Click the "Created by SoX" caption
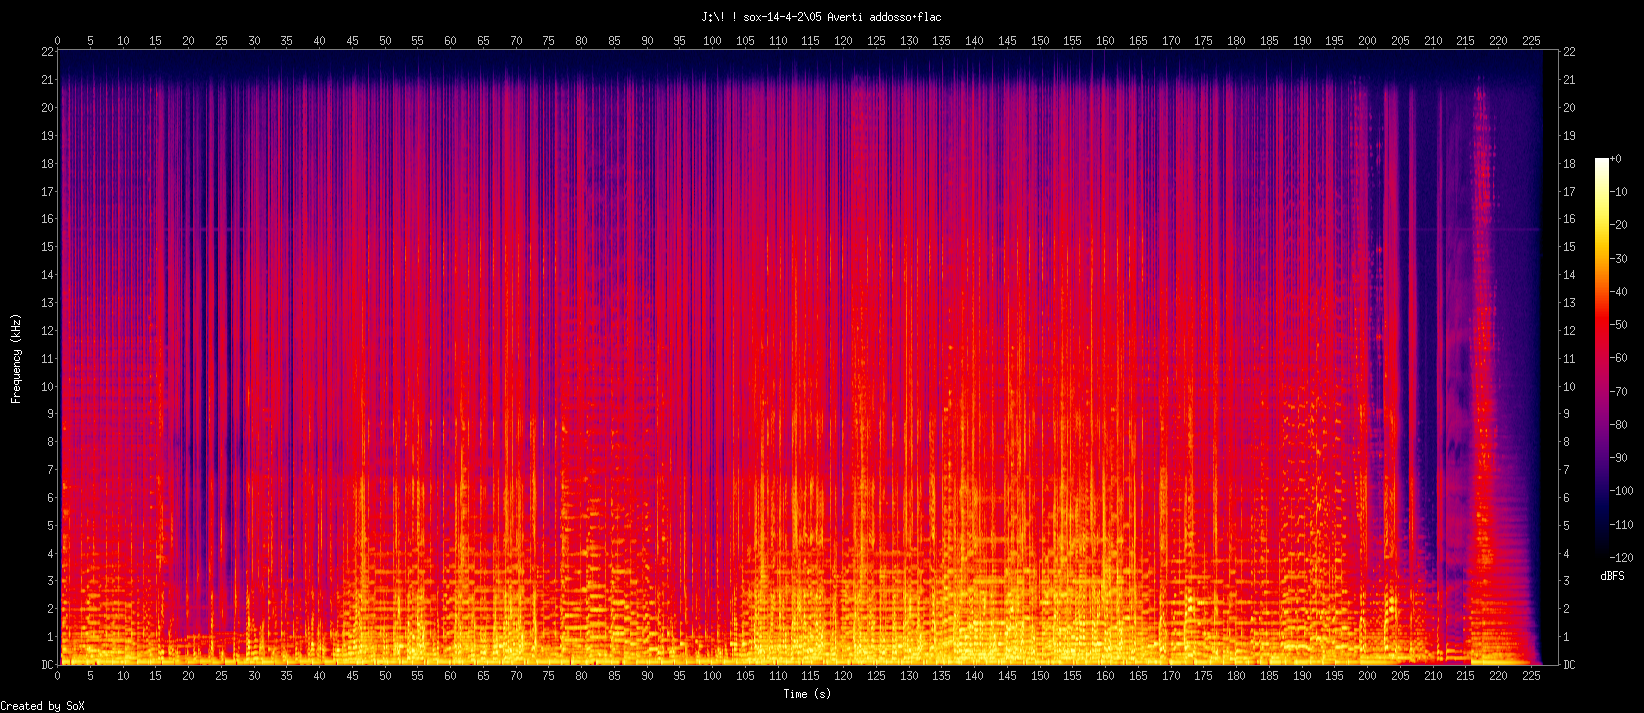This screenshot has height=713, width=1644. coord(43,706)
